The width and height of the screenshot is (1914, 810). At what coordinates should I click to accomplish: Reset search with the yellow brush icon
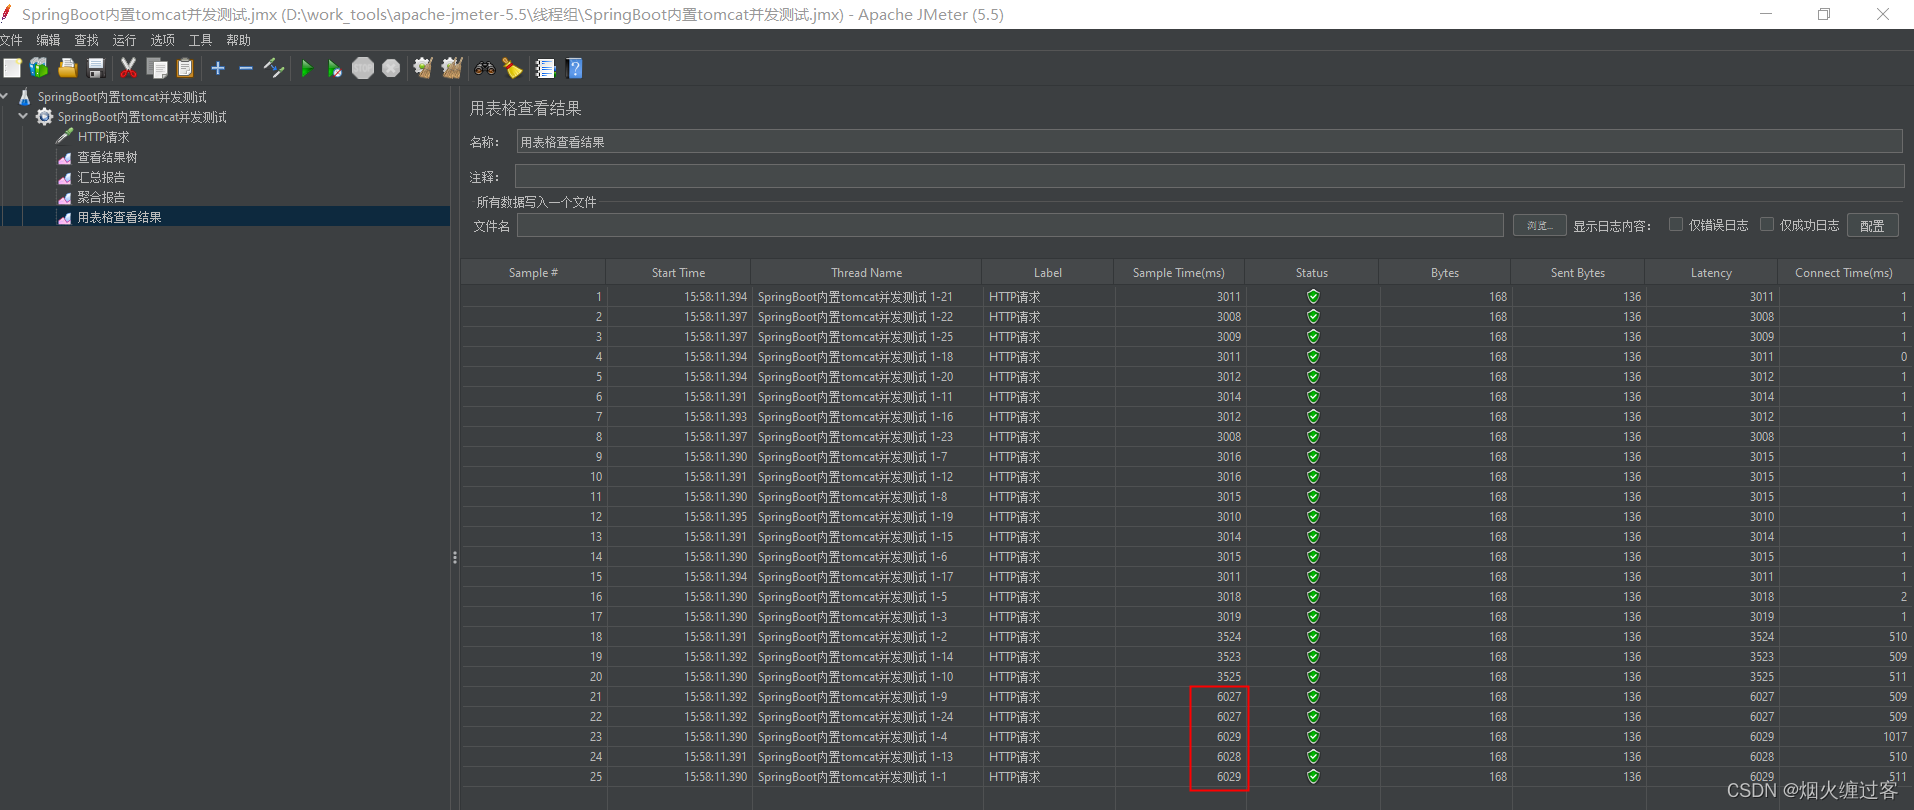coord(513,68)
